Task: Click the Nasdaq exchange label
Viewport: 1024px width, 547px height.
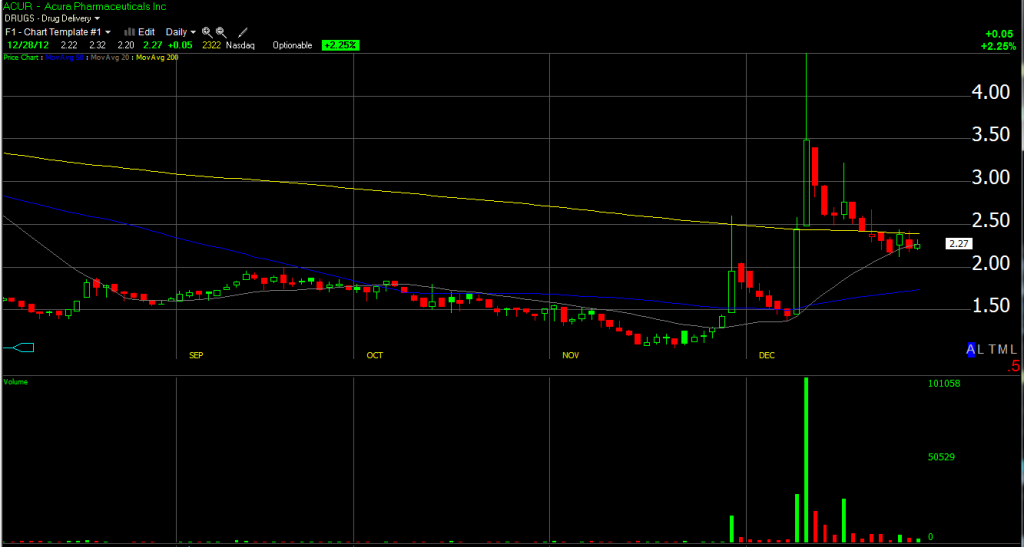Action: pos(240,45)
